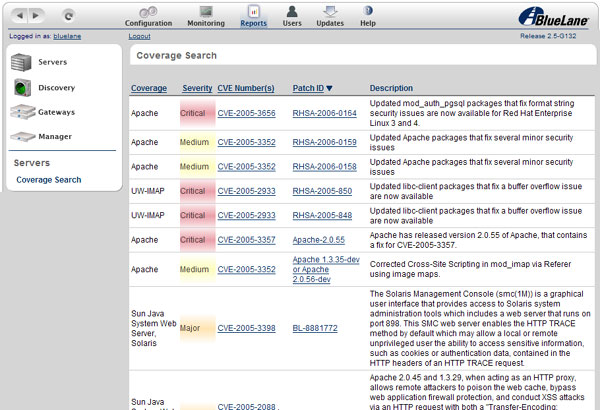
Task: Click the refresh button in toolbar
Action: coord(68,16)
